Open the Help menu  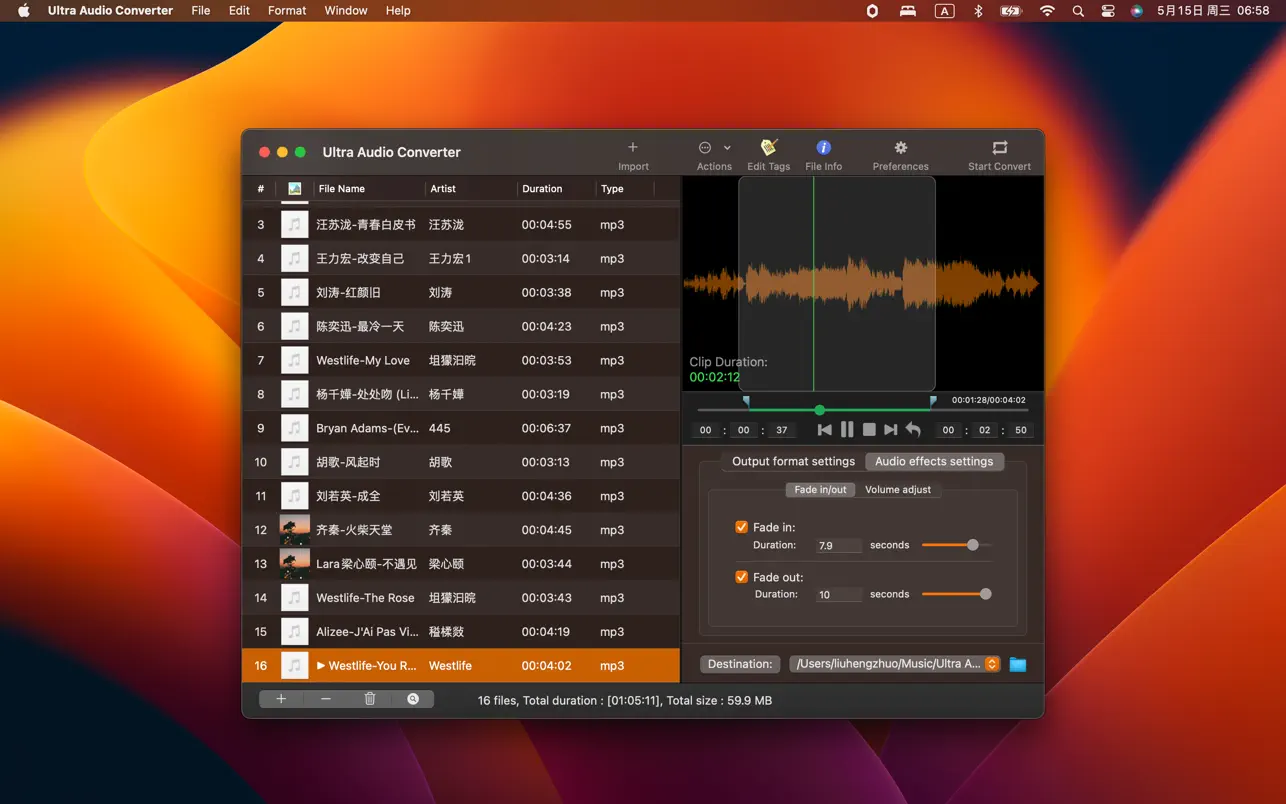(x=398, y=10)
